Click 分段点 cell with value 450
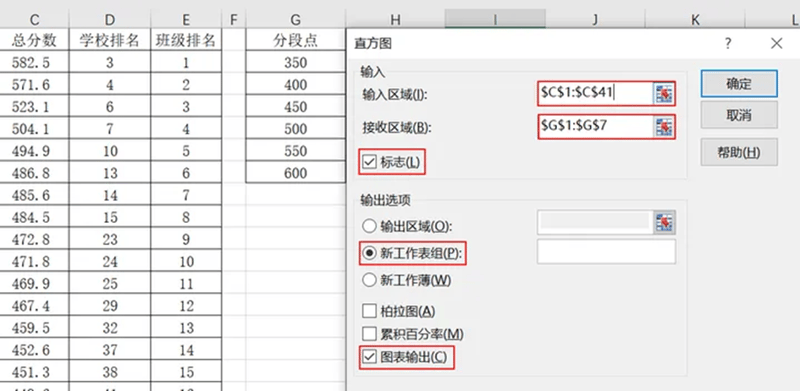The image size is (800, 391). (295, 106)
